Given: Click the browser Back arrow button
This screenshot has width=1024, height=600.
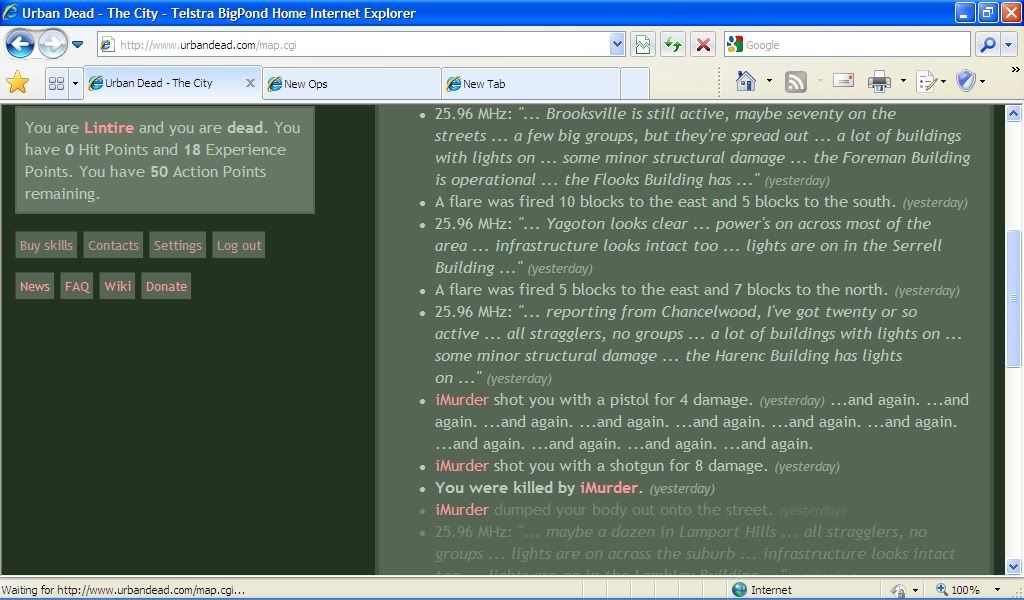Looking at the screenshot, I should point(20,44).
